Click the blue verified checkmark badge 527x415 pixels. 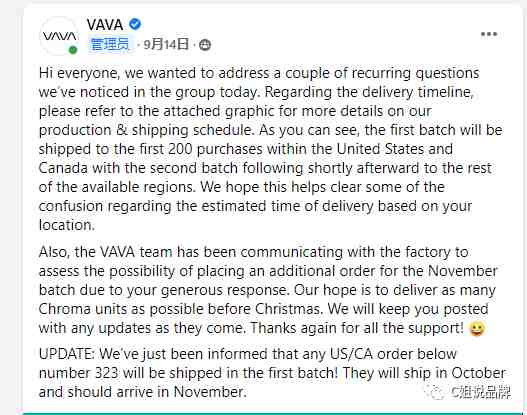tap(135, 24)
